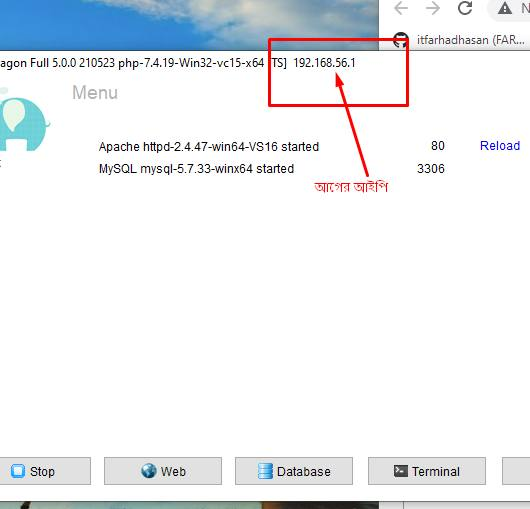Click the globe icon on Web button
This screenshot has height=509, width=530.
coord(149,471)
